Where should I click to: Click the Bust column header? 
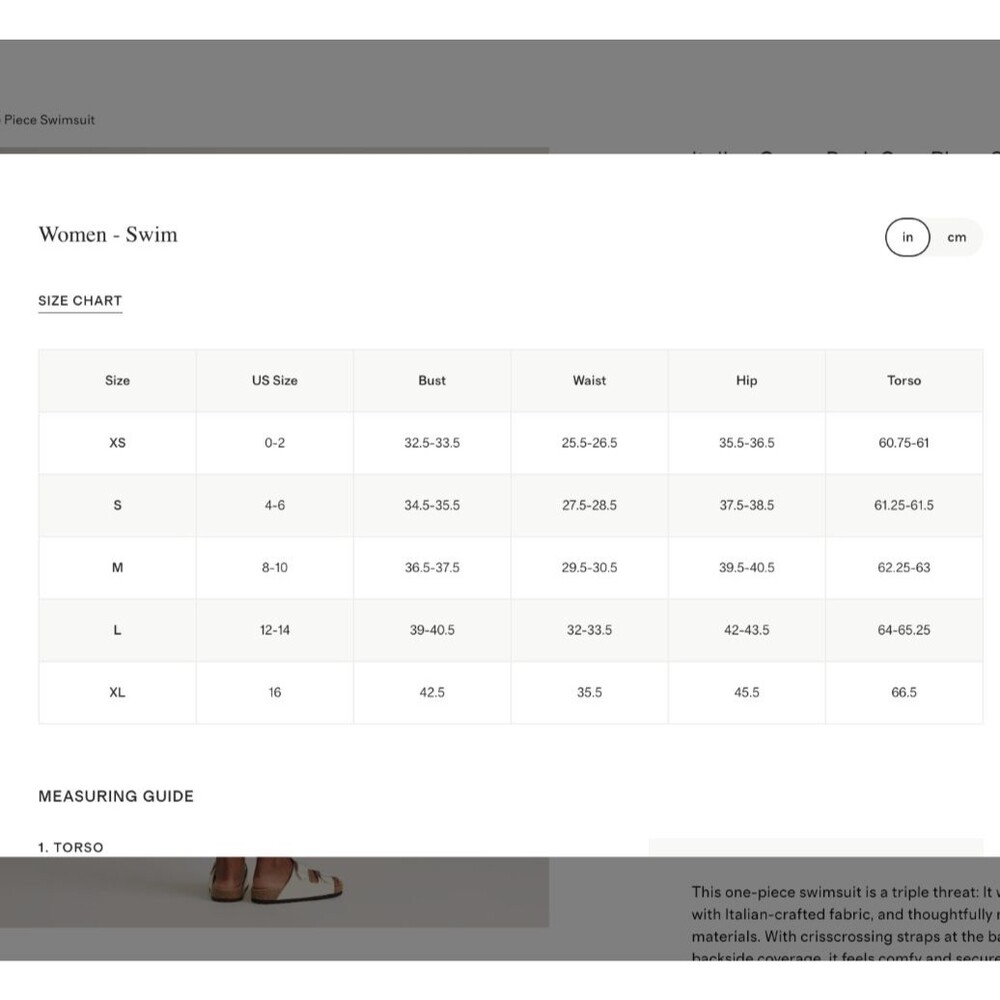[x=432, y=381]
